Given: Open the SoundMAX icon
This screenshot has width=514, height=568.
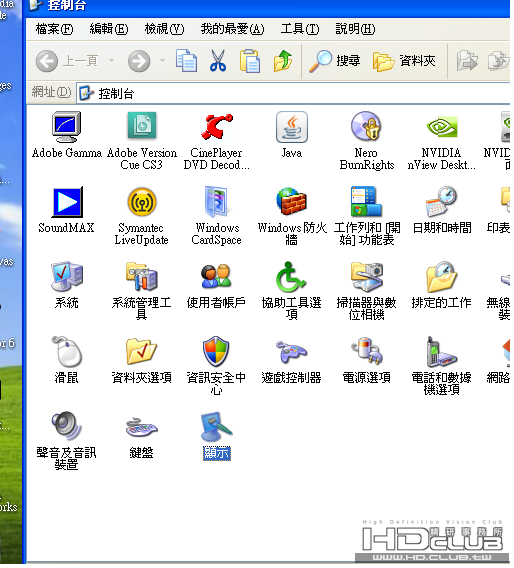Looking at the screenshot, I should coord(67,202).
